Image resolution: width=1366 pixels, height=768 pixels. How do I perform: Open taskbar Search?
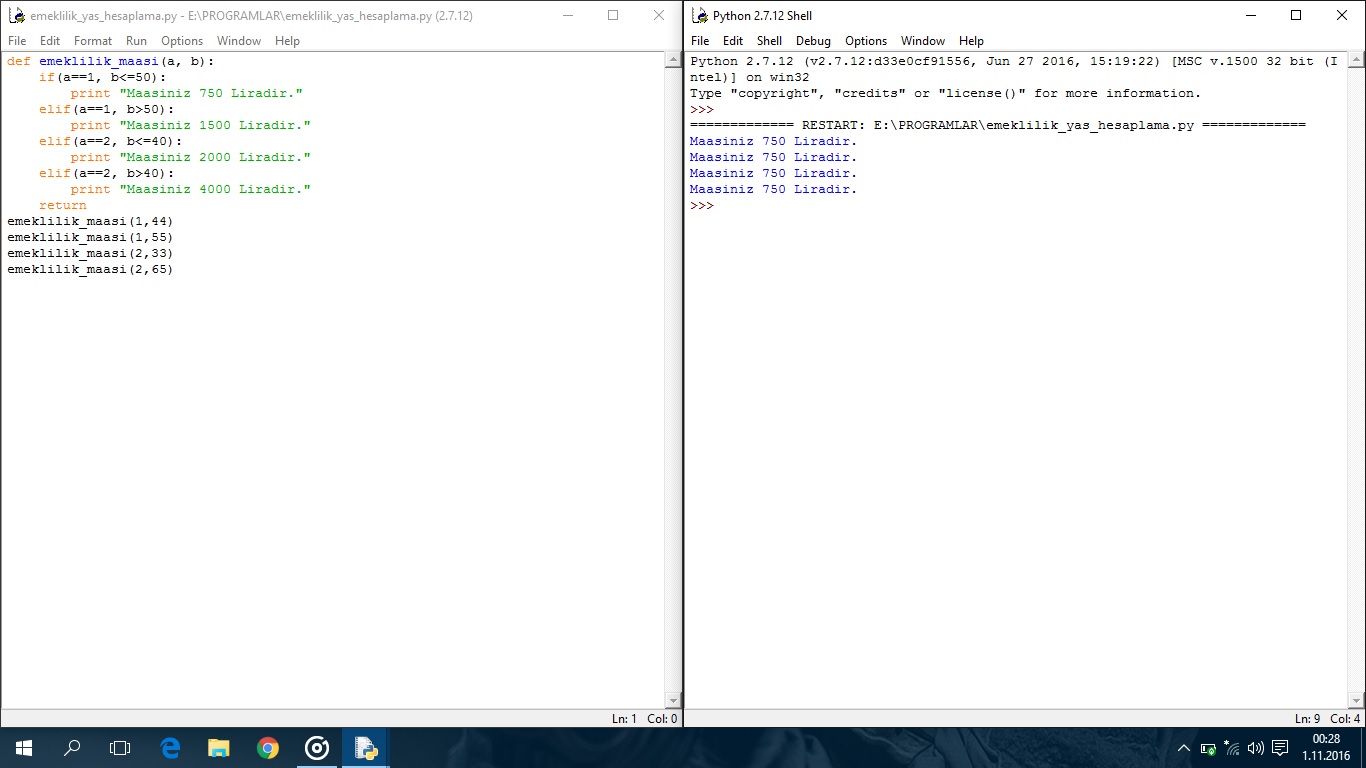pyautogui.click(x=72, y=748)
